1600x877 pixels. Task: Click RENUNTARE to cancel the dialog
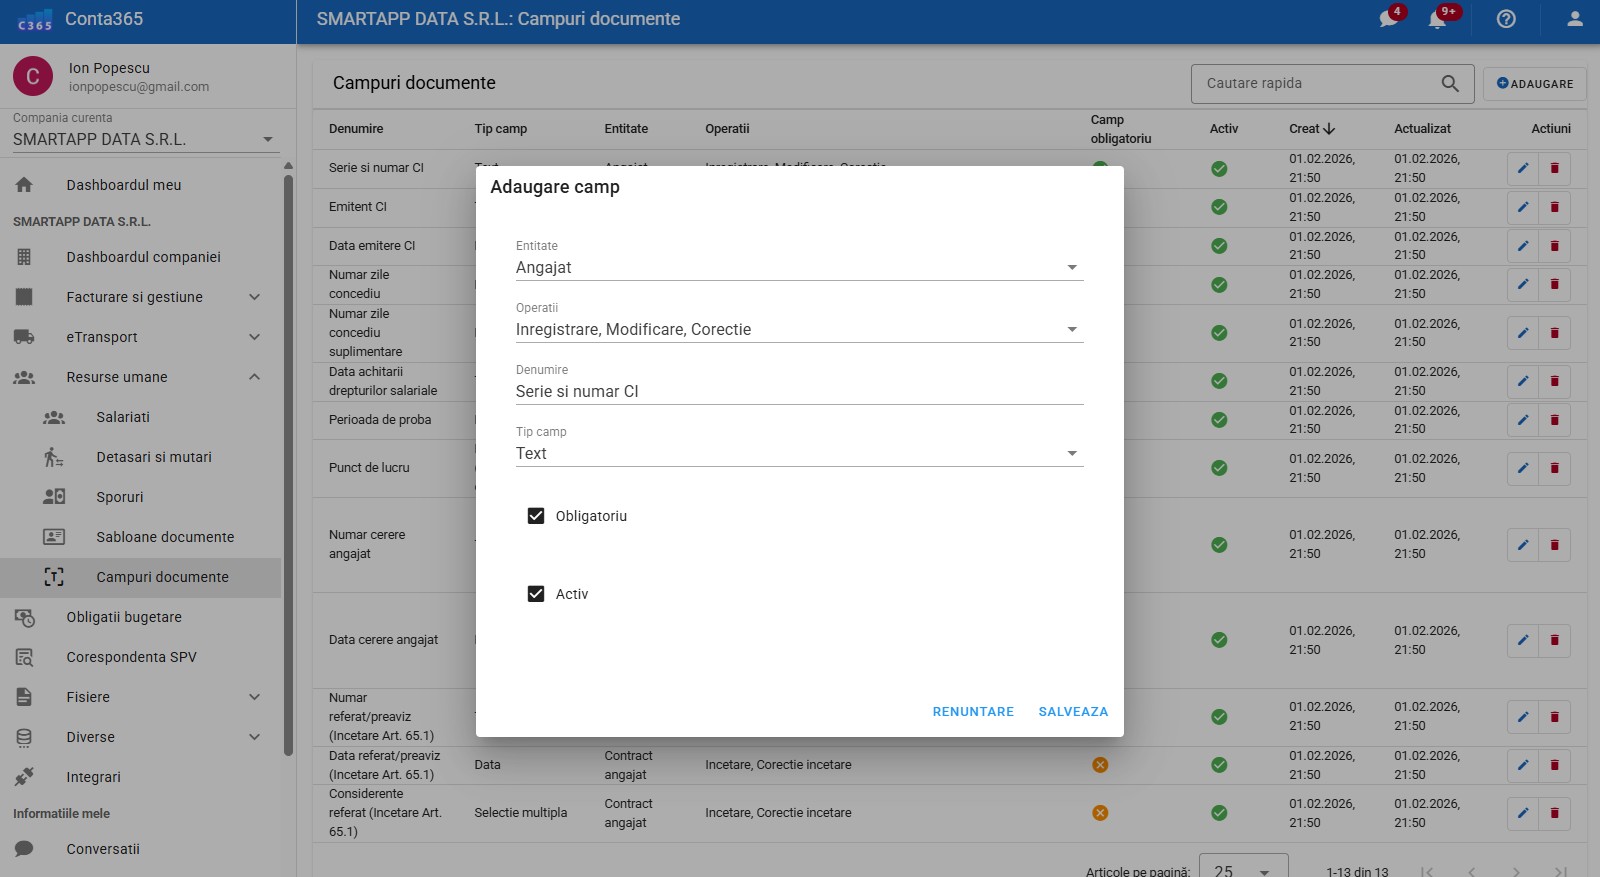(973, 712)
